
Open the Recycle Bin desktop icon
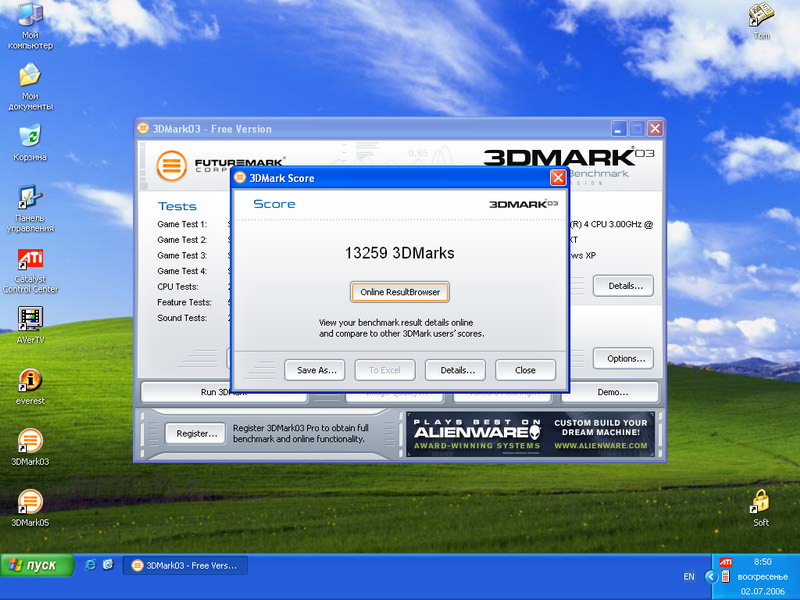pos(30,143)
